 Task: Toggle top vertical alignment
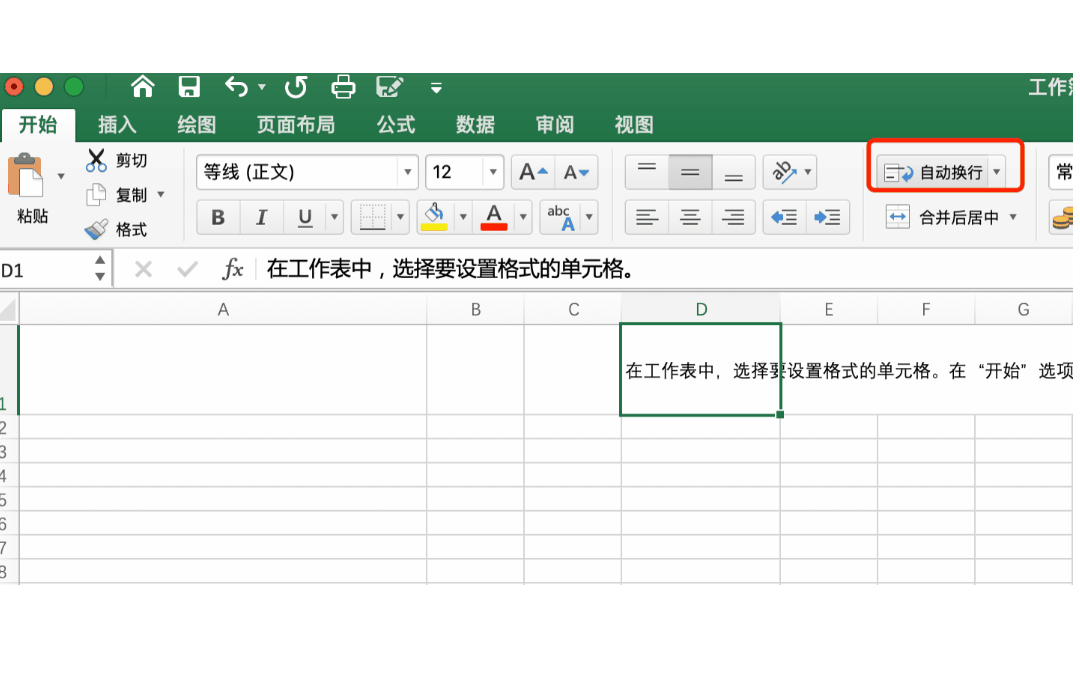point(647,172)
